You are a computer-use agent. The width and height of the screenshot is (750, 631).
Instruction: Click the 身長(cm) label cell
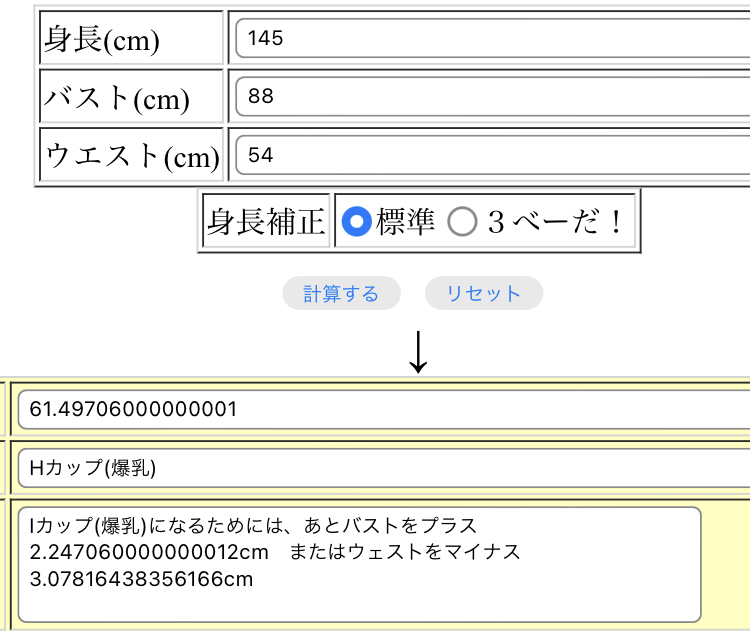point(131,39)
